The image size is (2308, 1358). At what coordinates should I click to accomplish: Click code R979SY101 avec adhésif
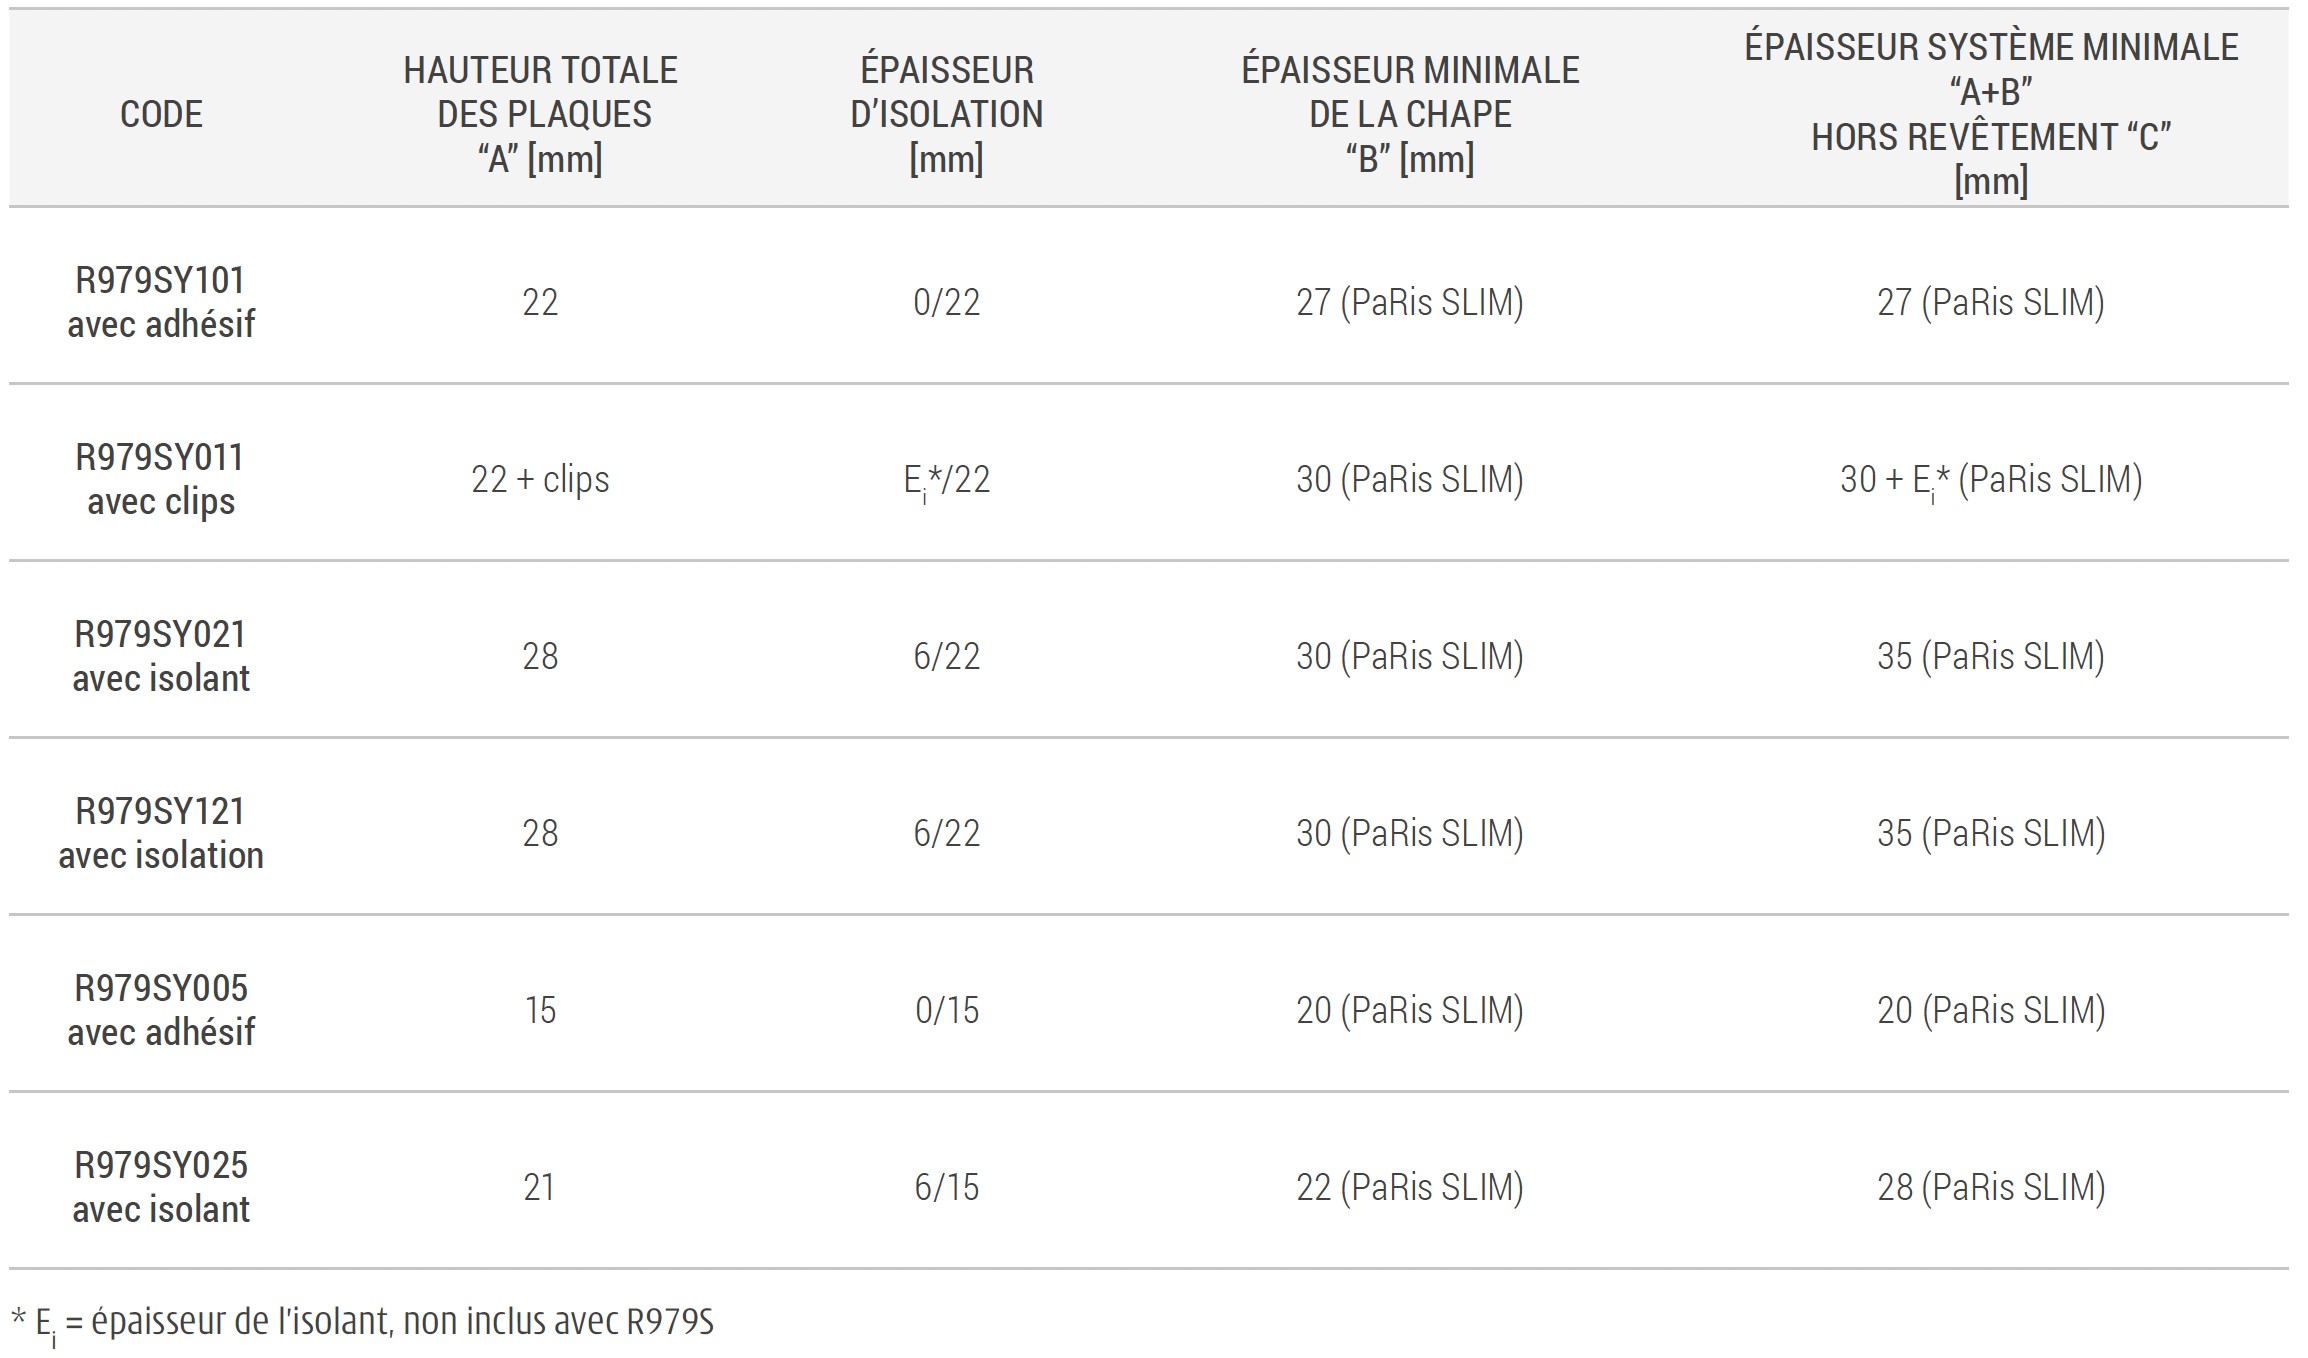coord(161,302)
